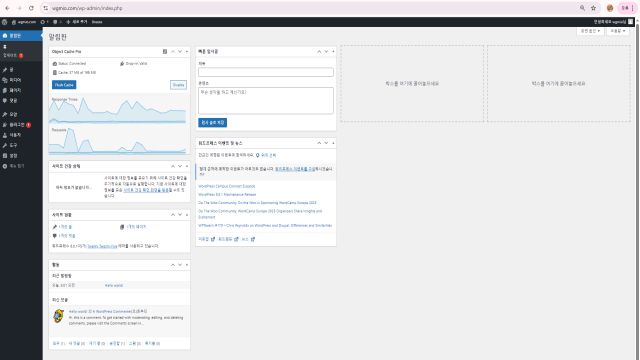640x360 pixels.
Task: Open the Help dropdown tab
Action: 618,31
